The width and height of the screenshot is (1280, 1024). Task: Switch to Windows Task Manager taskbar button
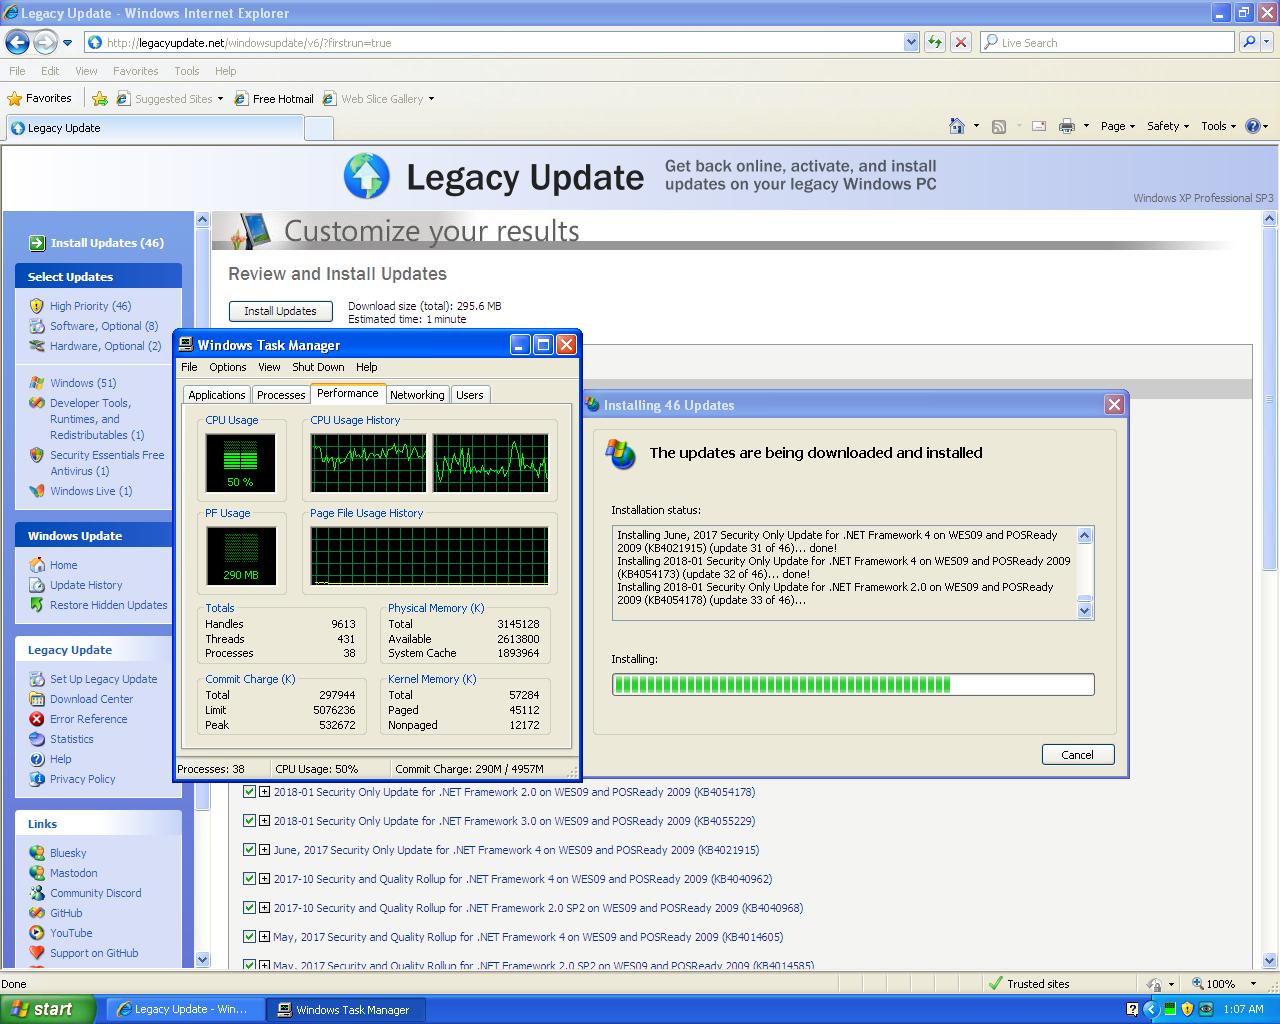point(347,1009)
